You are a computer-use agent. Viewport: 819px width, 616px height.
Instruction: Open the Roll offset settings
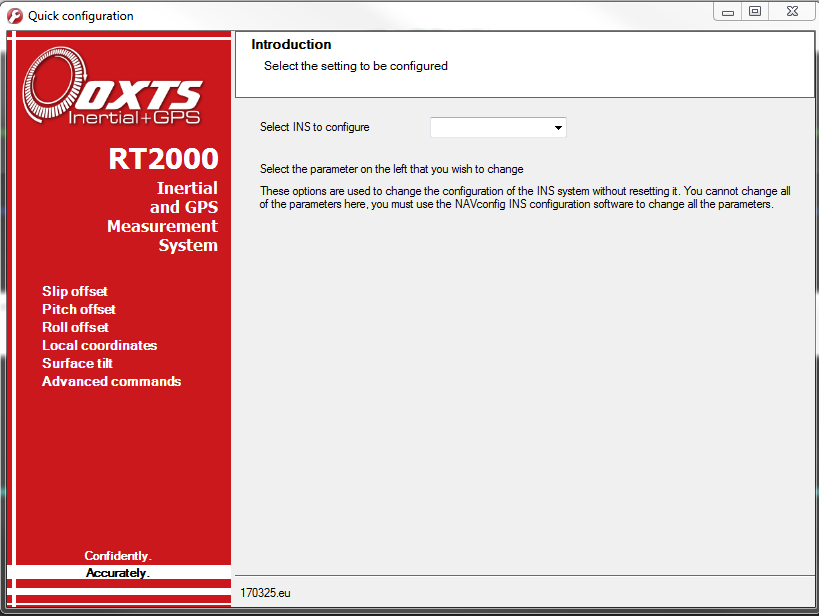pyautogui.click(x=75, y=327)
